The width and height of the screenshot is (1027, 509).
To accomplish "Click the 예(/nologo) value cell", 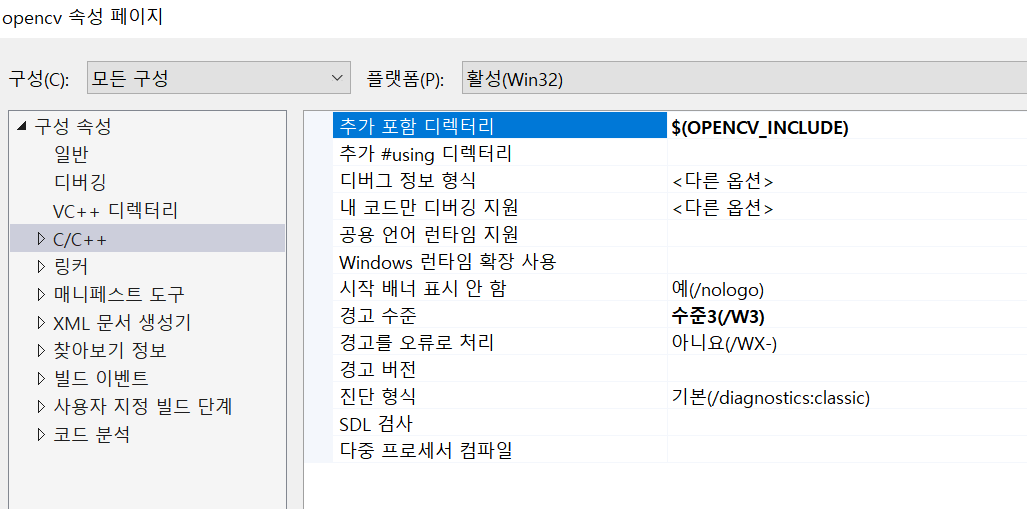I will coord(847,288).
